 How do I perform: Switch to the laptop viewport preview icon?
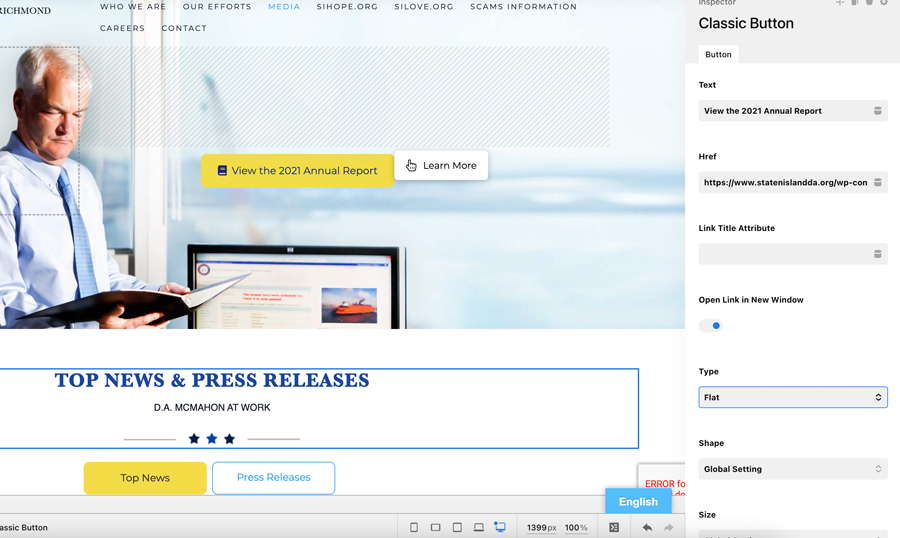point(479,527)
